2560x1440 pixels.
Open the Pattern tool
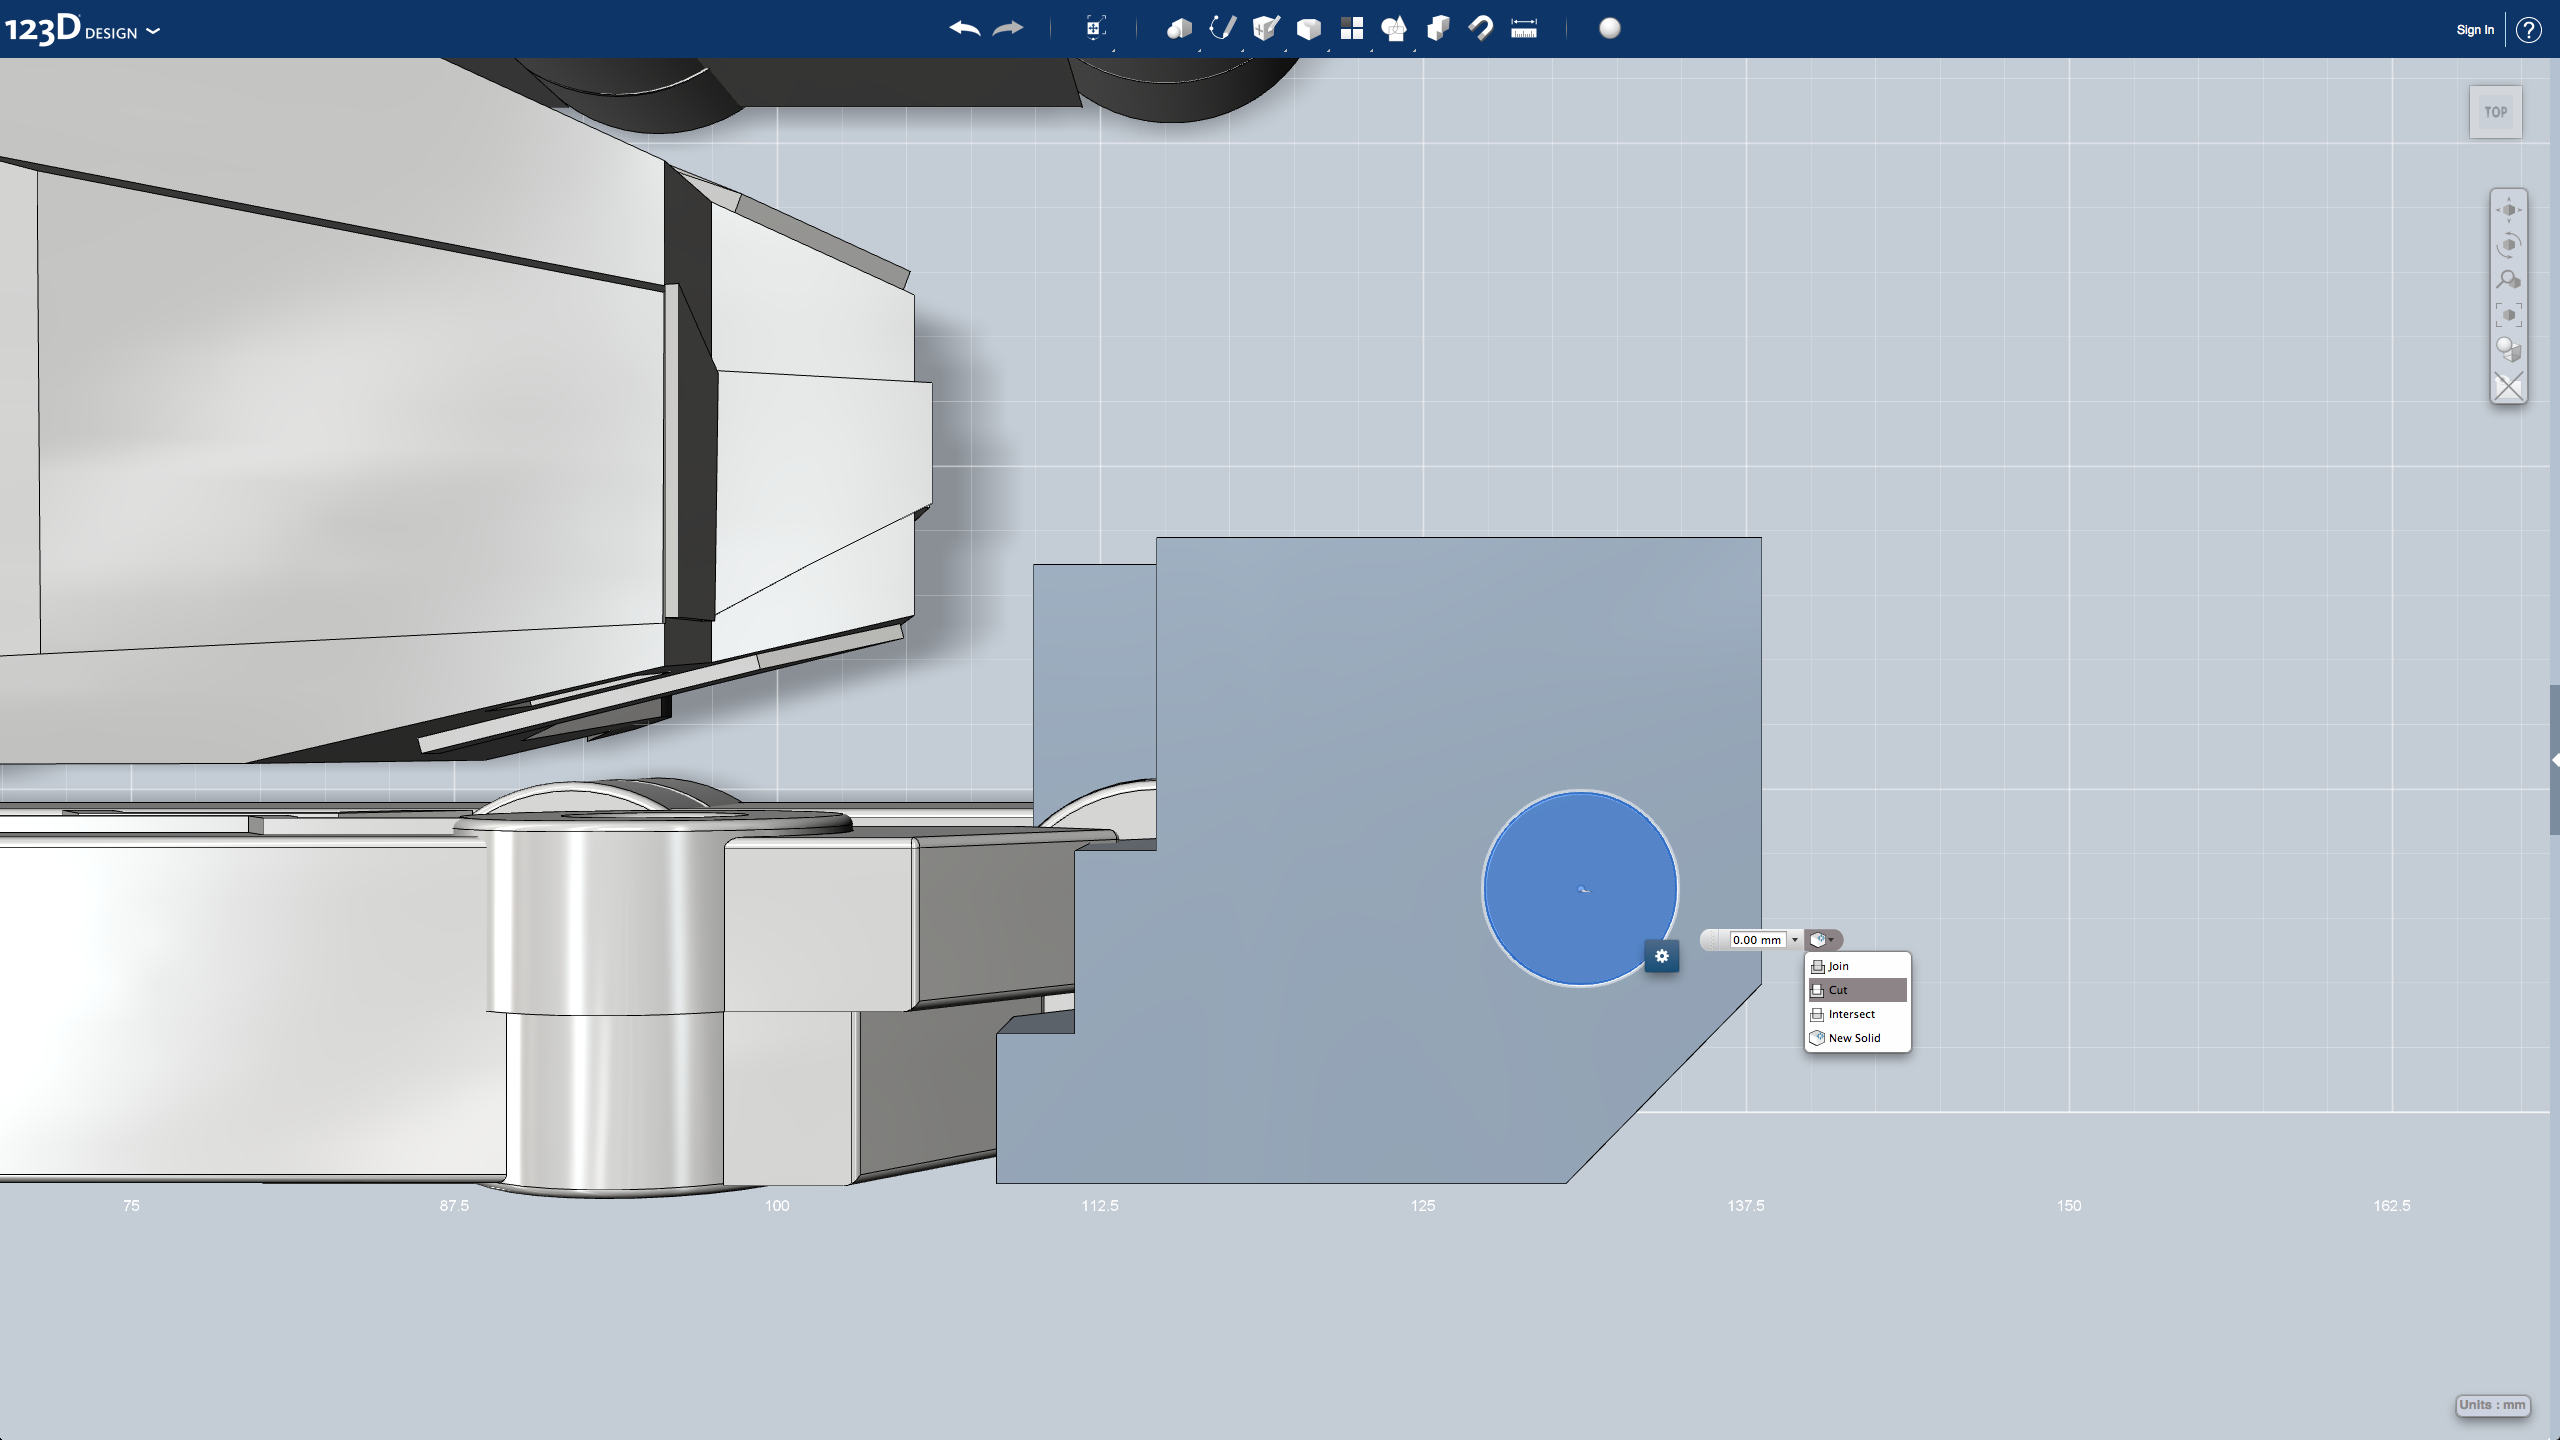coord(1352,29)
